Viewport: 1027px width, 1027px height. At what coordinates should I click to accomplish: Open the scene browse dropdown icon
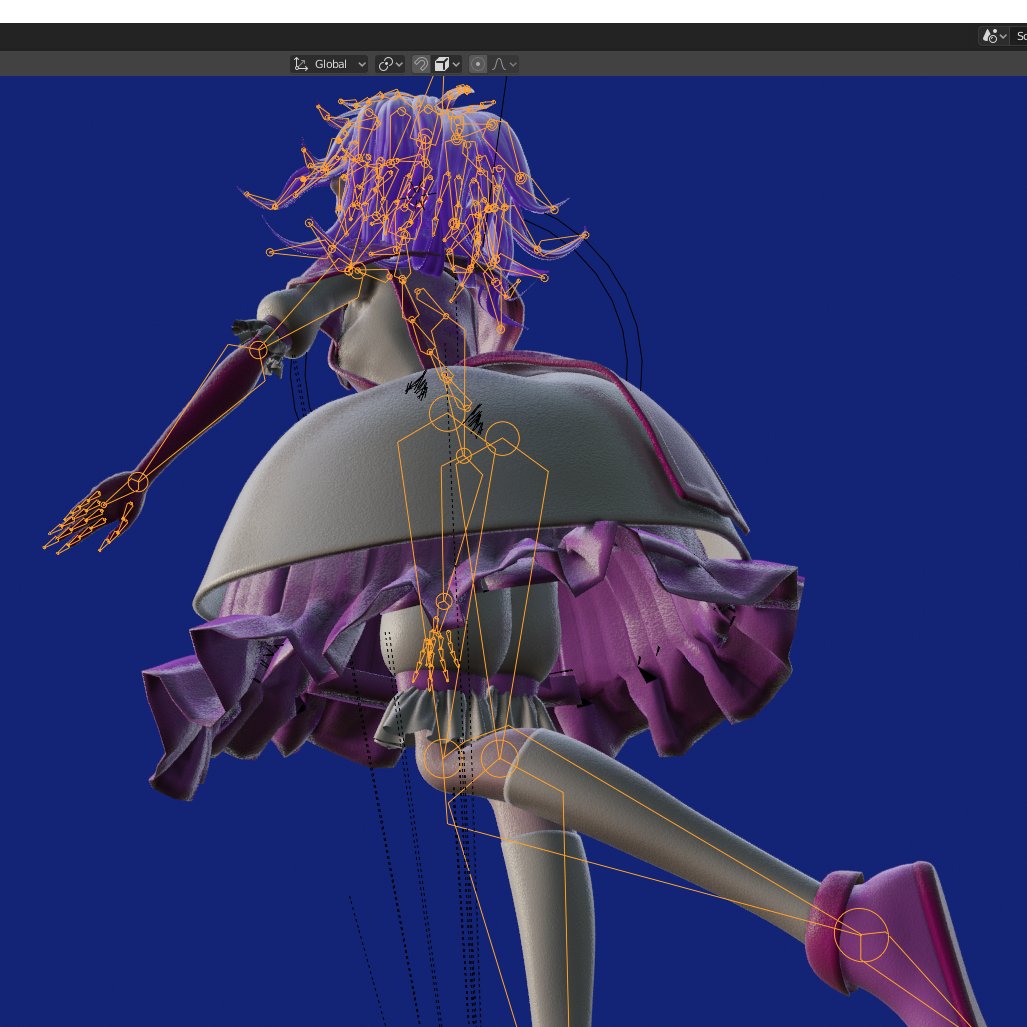(x=994, y=36)
